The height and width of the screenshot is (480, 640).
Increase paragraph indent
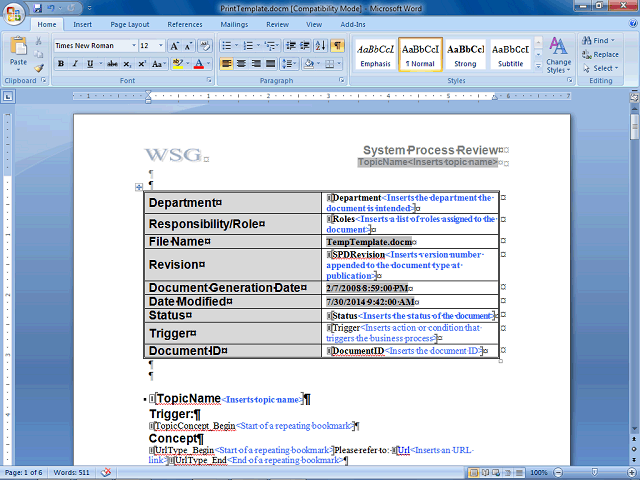click(x=305, y=46)
